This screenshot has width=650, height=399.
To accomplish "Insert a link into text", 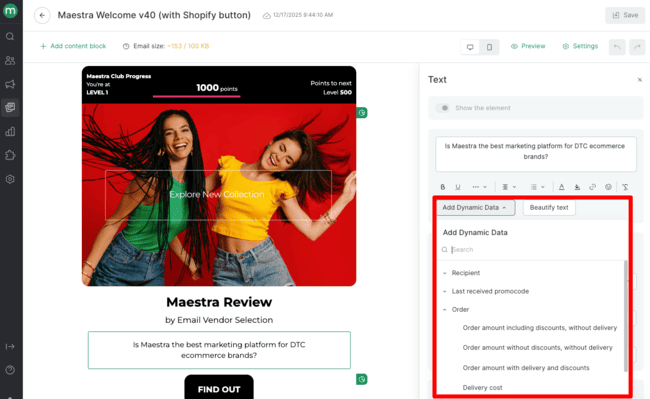I will [x=592, y=187].
